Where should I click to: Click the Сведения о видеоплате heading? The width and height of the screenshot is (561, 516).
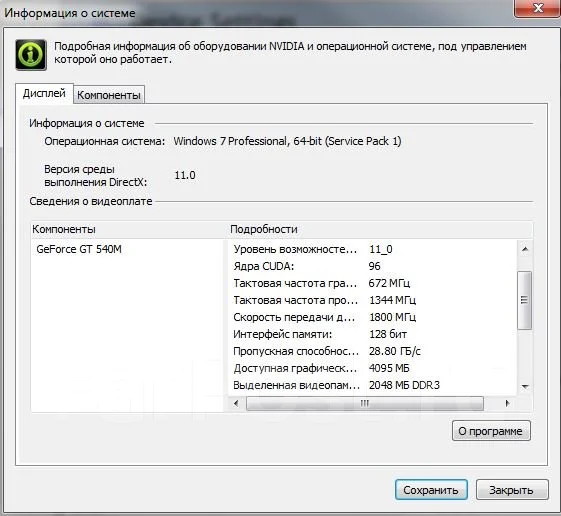coord(91,201)
